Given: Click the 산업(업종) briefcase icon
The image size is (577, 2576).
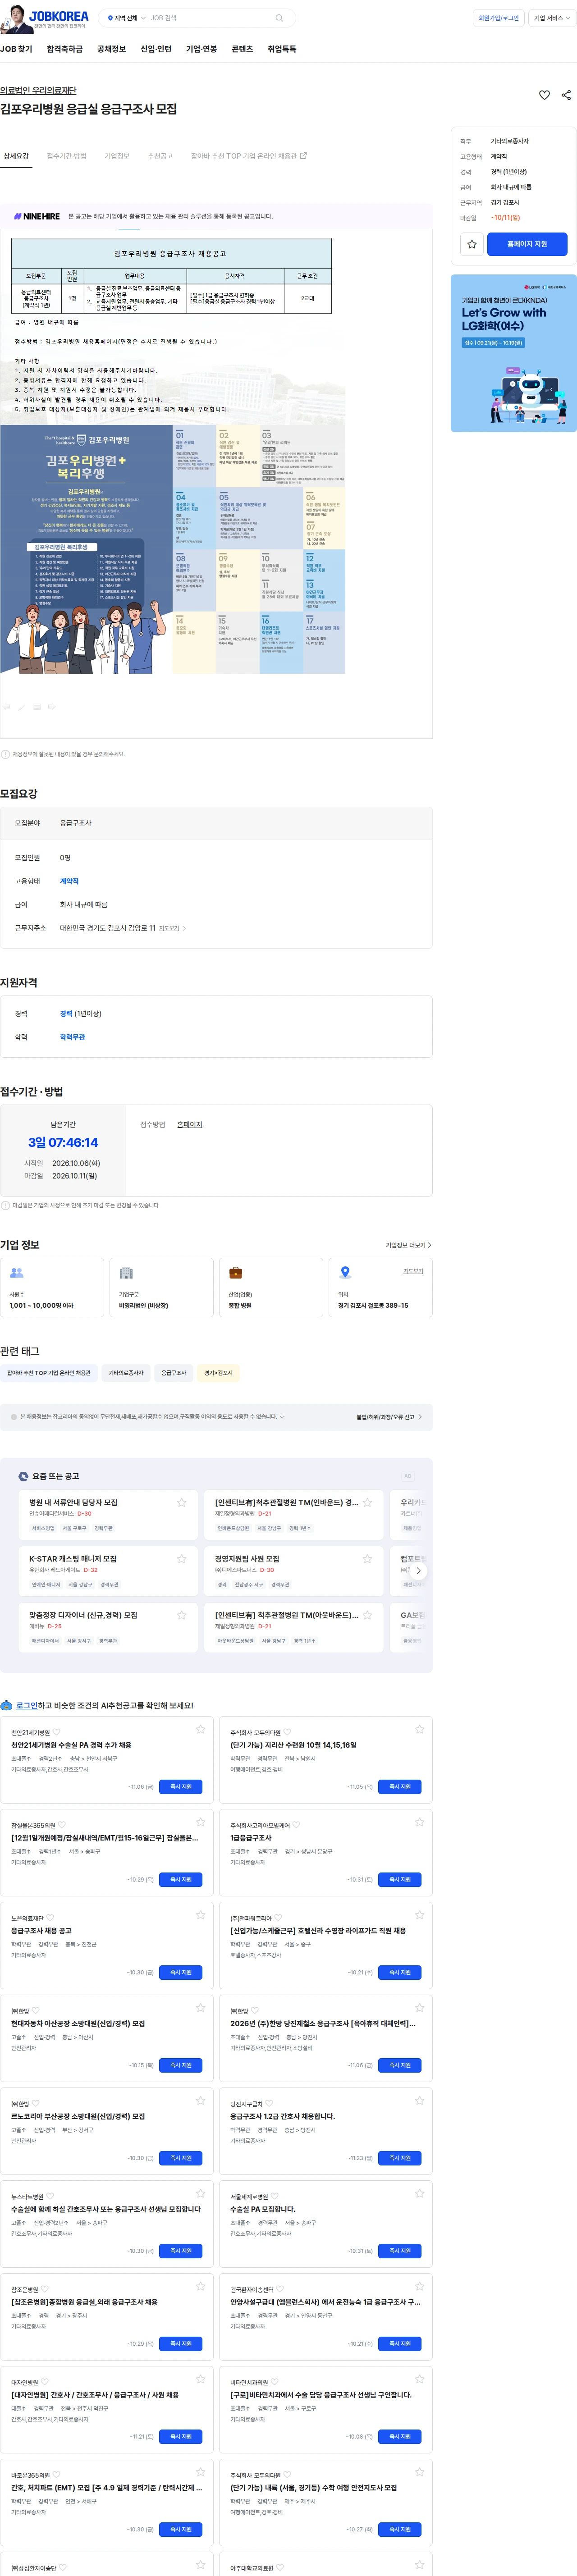Looking at the screenshot, I should [236, 1273].
